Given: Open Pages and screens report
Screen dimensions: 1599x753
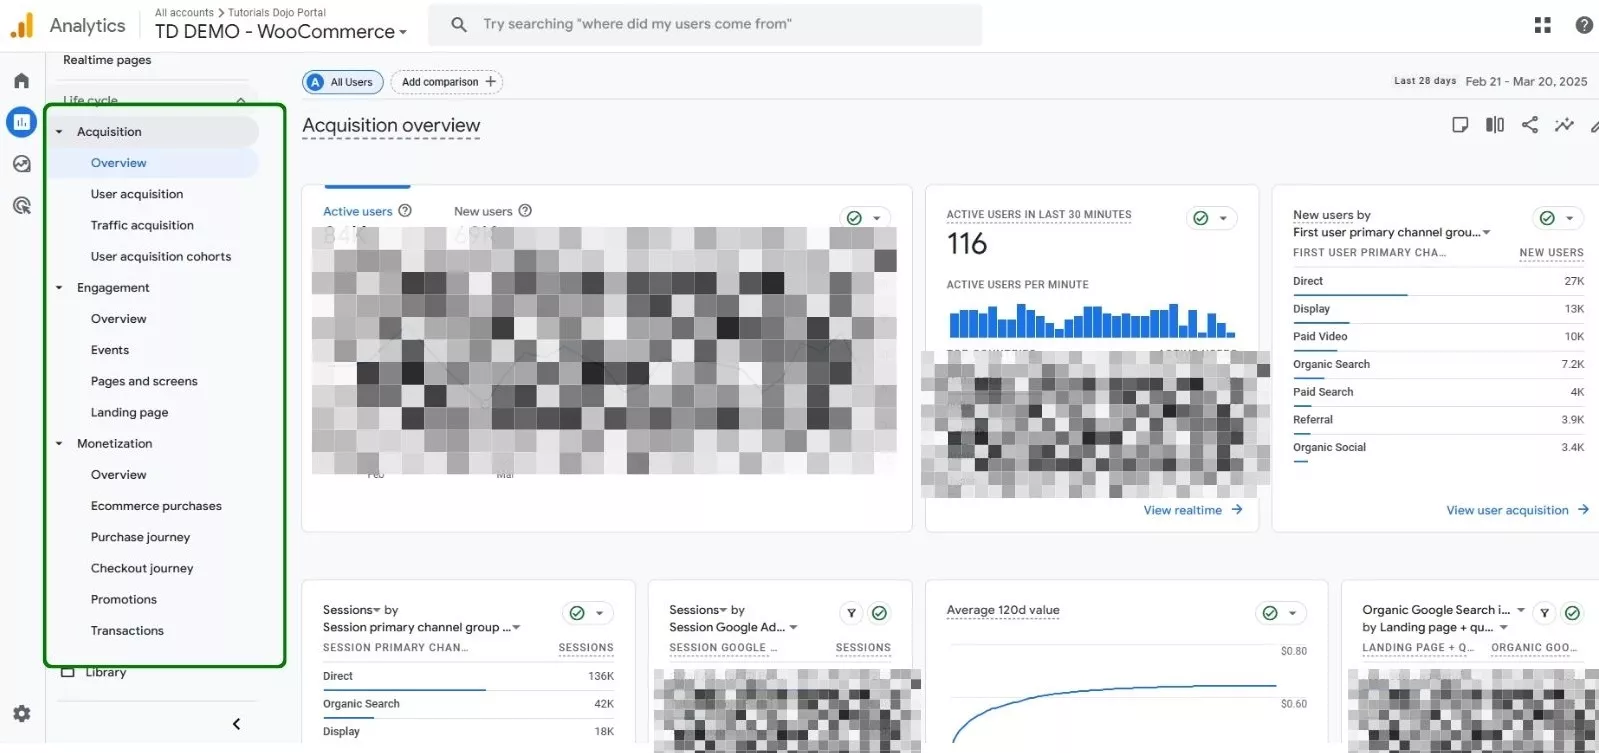Looking at the screenshot, I should click(x=144, y=381).
